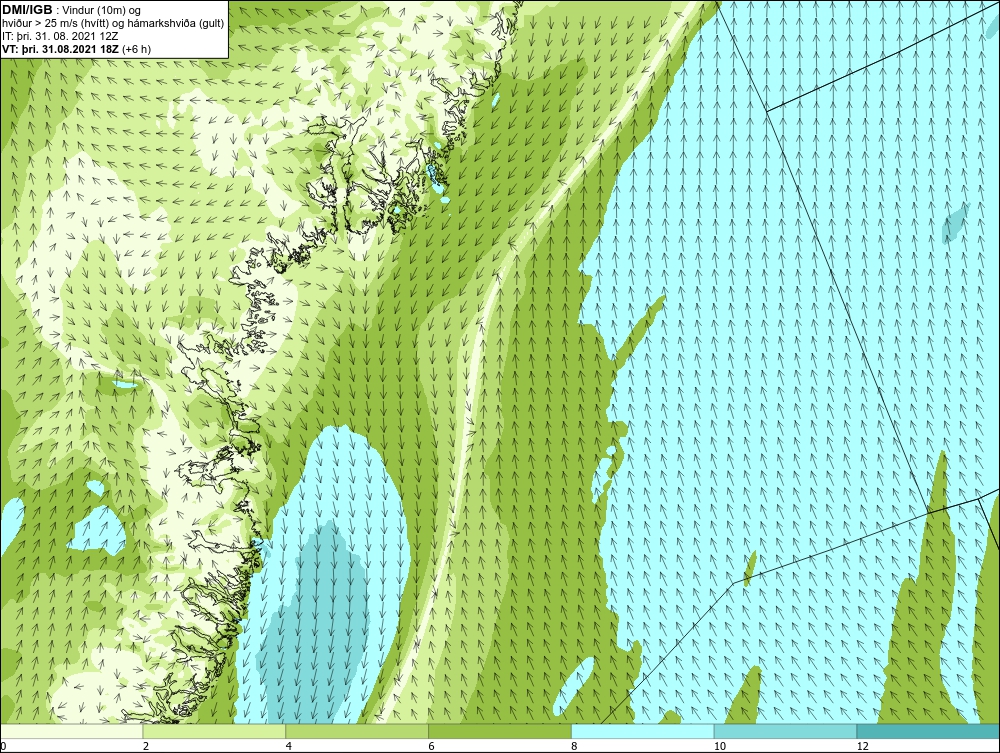This screenshot has width=1000, height=753.
Task: Select the 8–10 m/s light cyan swatch
Action: tap(643, 731)
